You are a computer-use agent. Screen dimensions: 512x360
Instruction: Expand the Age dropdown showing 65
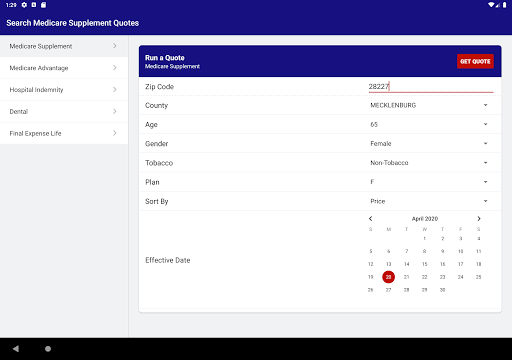(x=428, y=124)
